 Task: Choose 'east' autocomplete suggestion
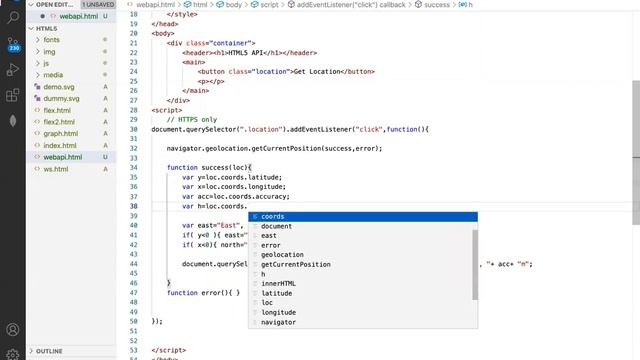[363, 236]
